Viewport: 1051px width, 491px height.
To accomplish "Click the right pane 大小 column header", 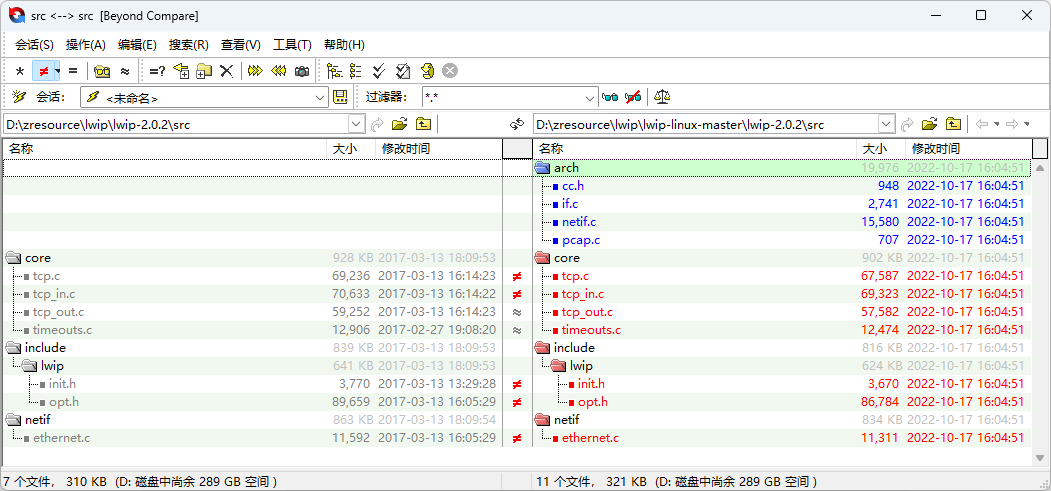I will 881,149.
